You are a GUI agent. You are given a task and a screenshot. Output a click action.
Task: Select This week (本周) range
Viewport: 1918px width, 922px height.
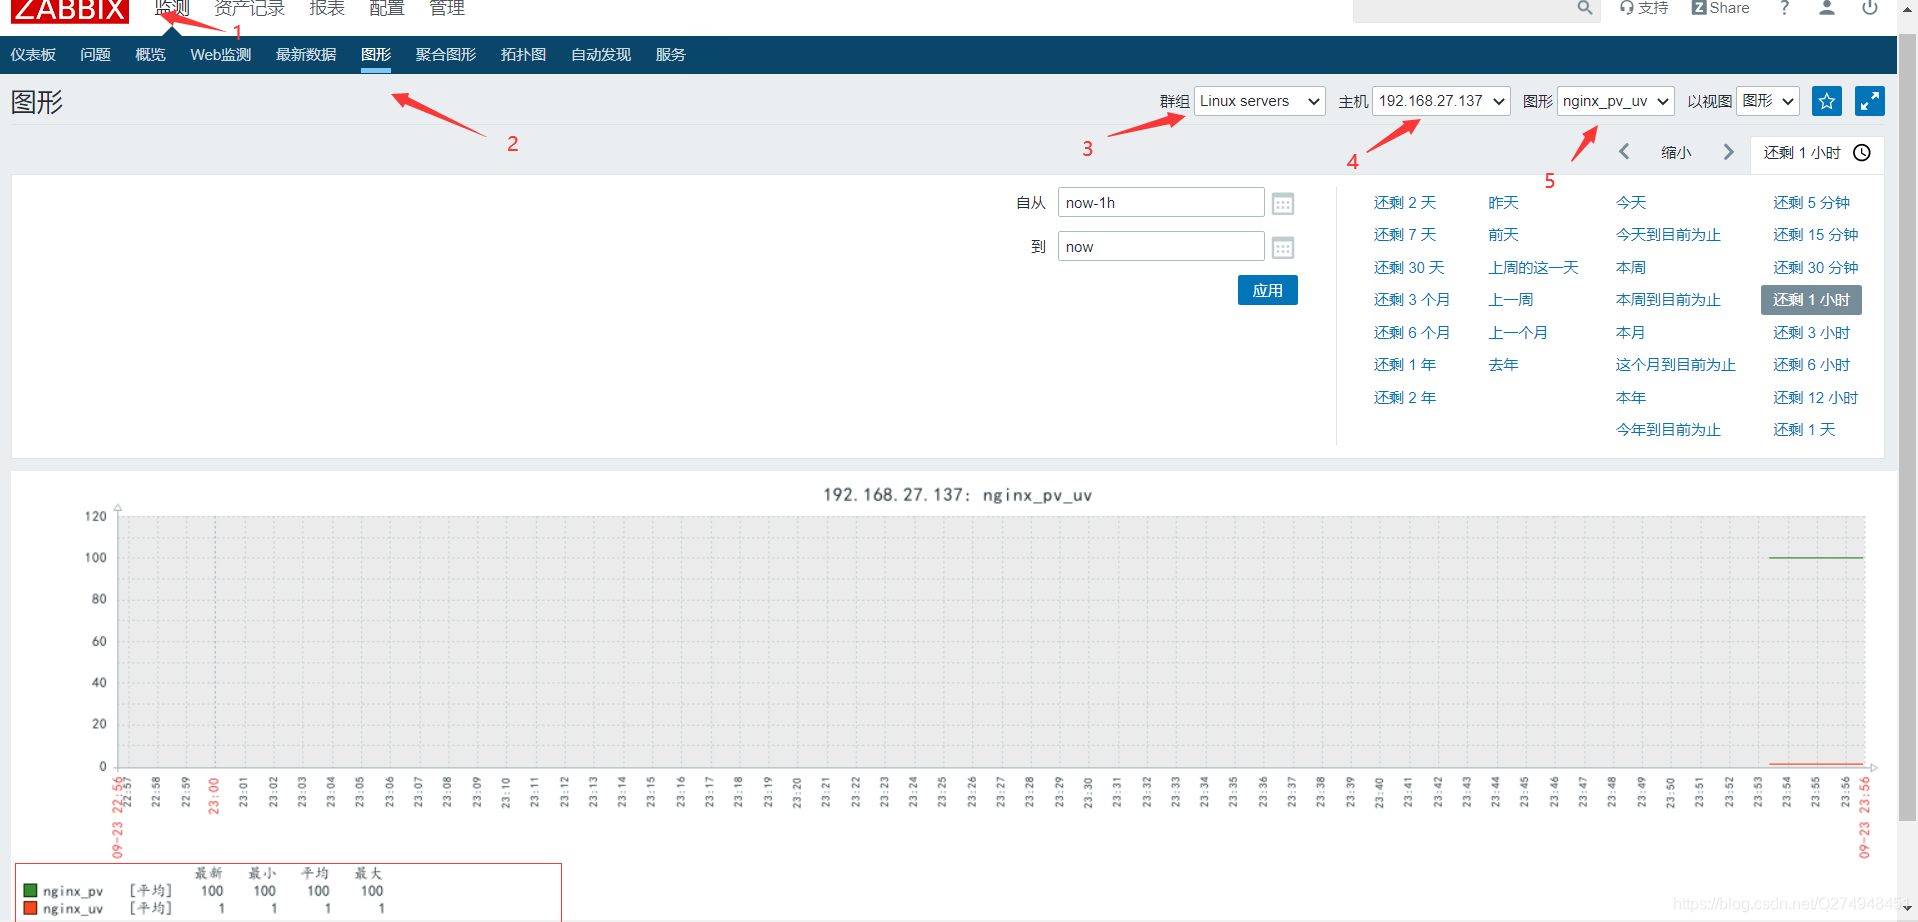[1631, 268]
